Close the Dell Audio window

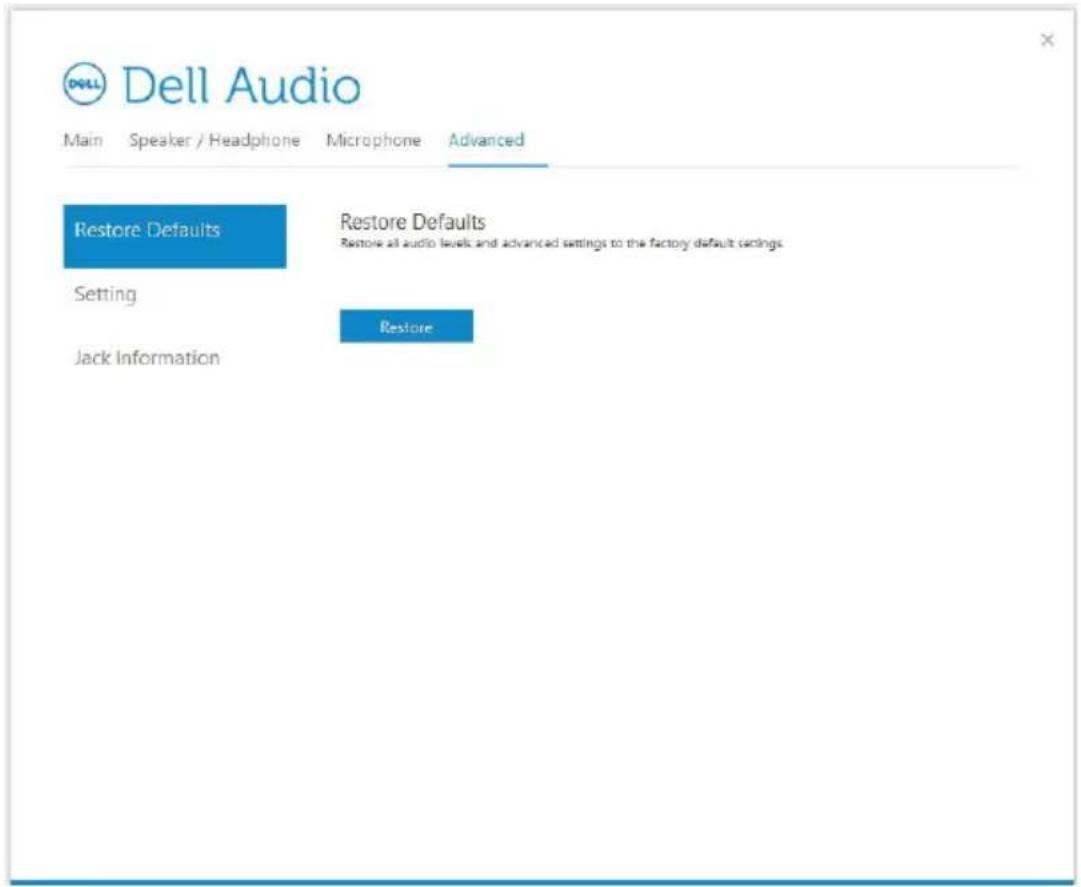click(1047, 40)
